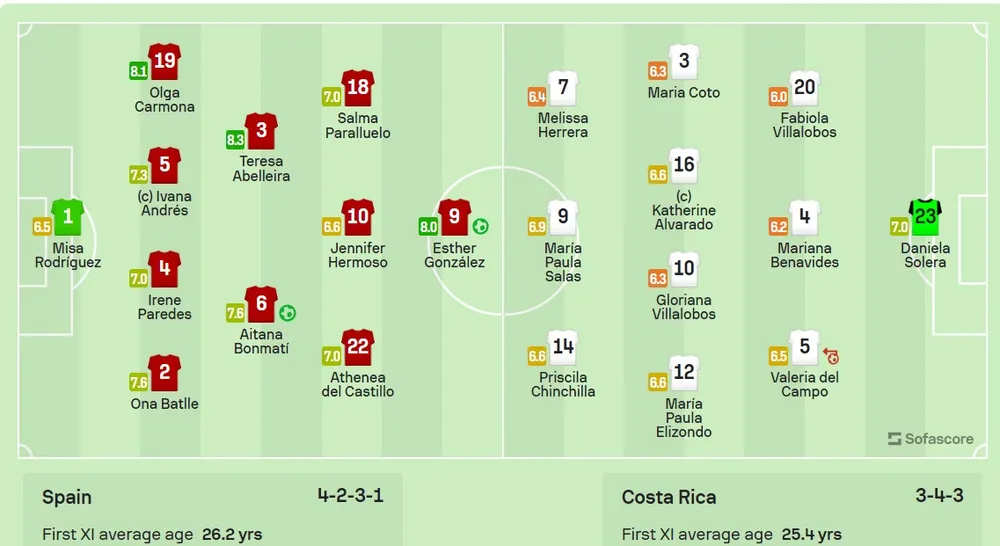1000x546 pixels.
Task: Click the goal icon next to Esther González
Action: click(480, 227)
